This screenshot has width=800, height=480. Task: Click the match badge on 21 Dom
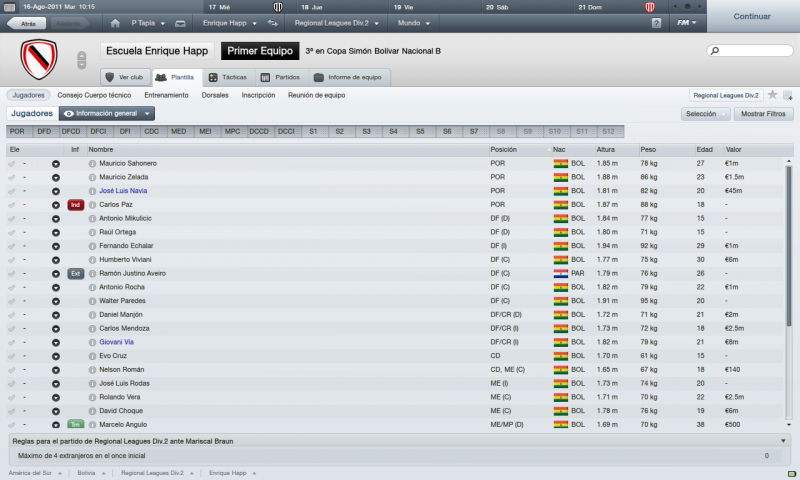tap(649, 7)
